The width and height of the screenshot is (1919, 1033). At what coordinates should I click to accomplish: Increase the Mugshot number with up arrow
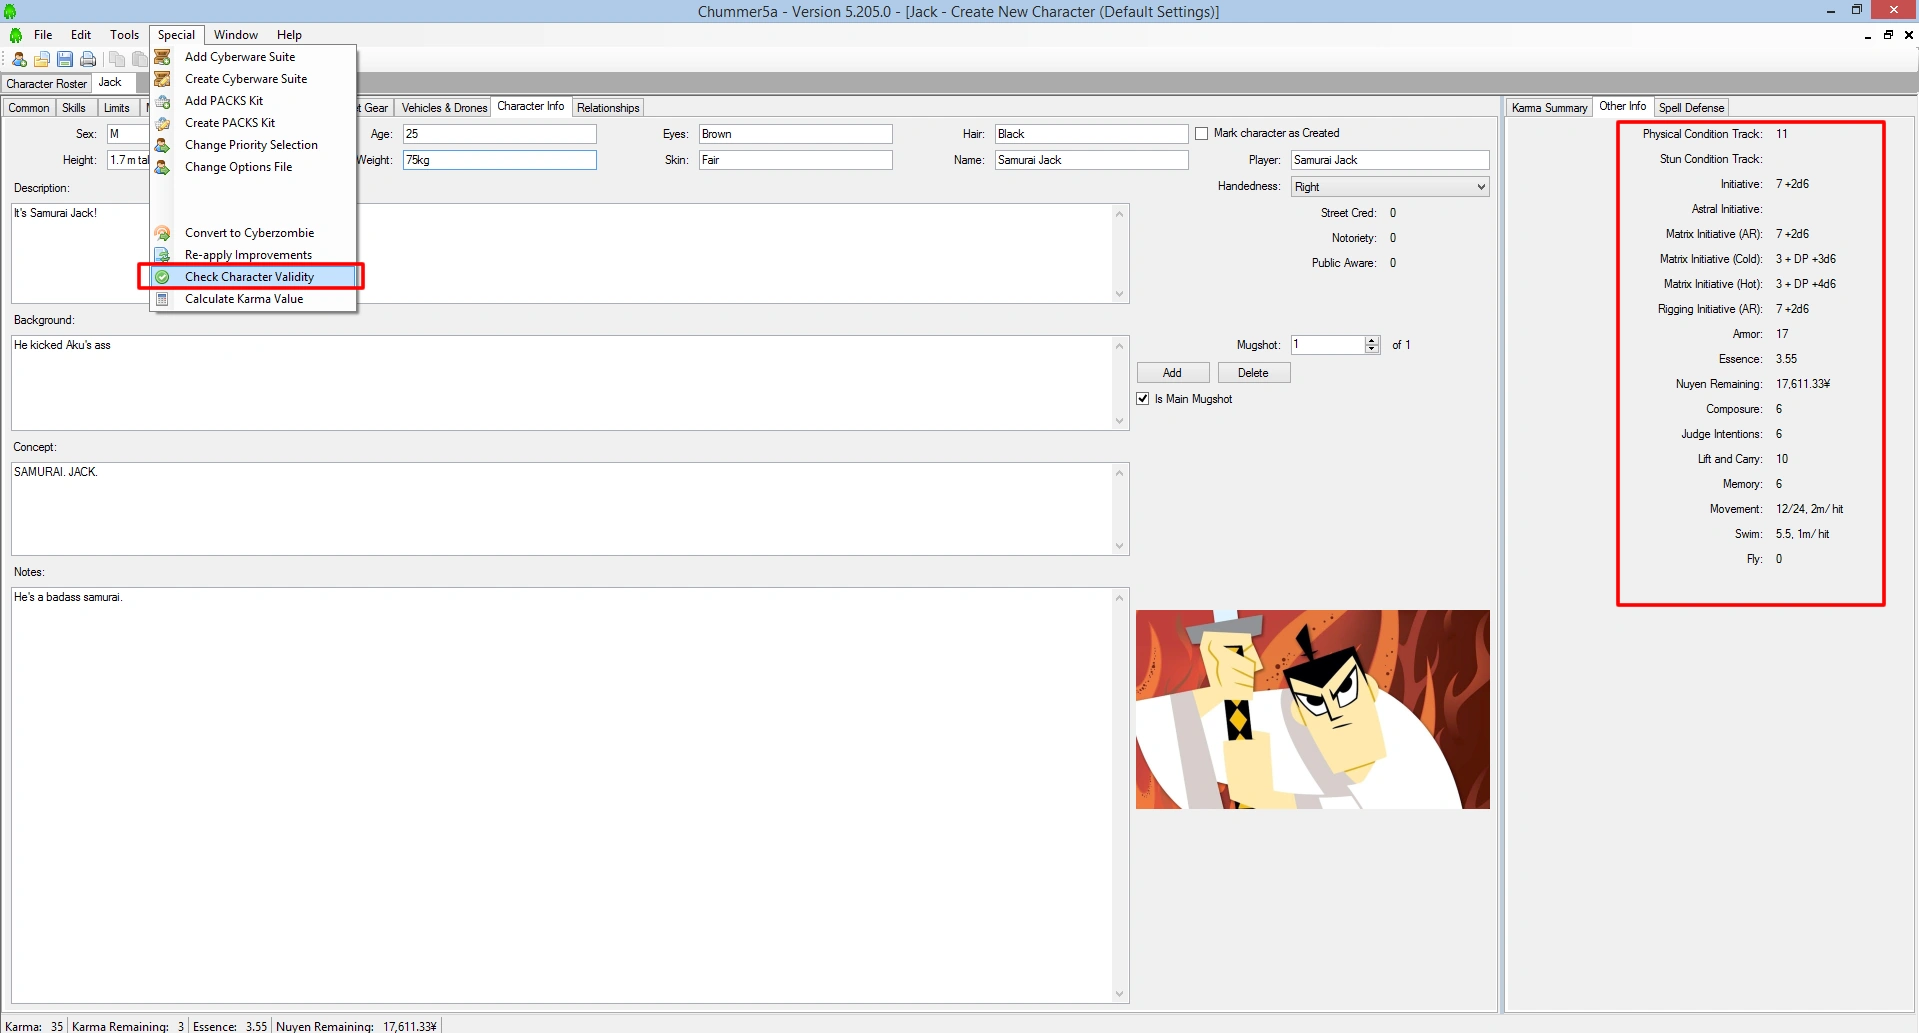(1372, 341)
